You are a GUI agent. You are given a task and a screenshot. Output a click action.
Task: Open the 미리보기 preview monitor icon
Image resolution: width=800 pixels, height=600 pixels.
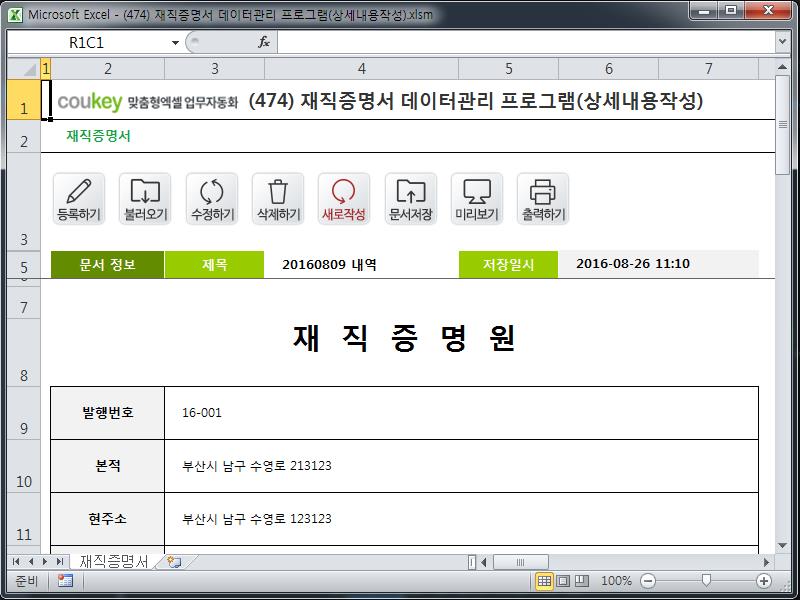point(477,199)
